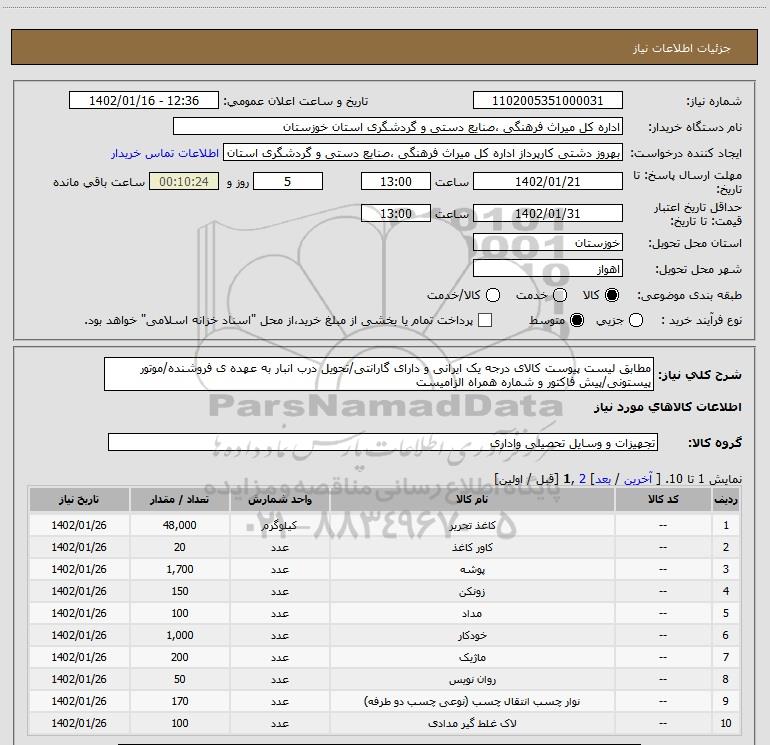This screenshot has height=745, width=770.
Task: Click the price validity time 13:00 field
Action: pyautogui.click(x=396, y=213)
